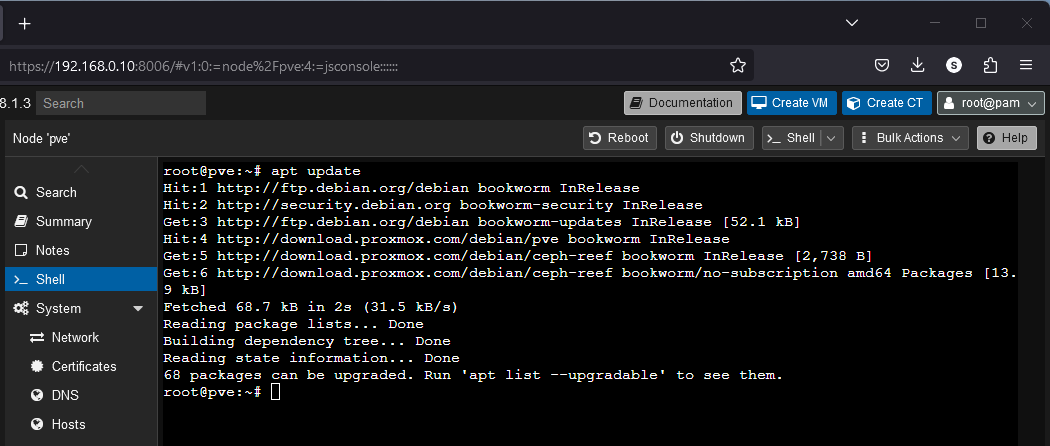Open Hosts under System
Viewport: 1050px width, 446px height.
tap(80, 425)
